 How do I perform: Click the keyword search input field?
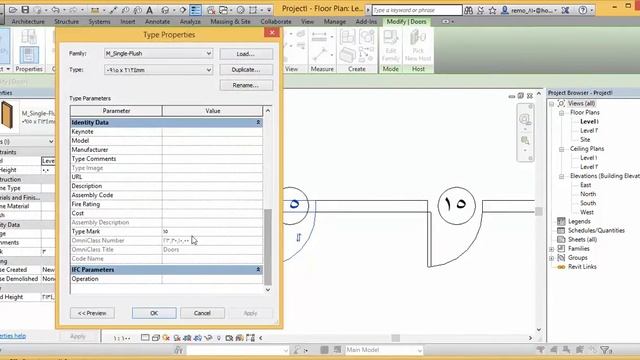(417, 10)
